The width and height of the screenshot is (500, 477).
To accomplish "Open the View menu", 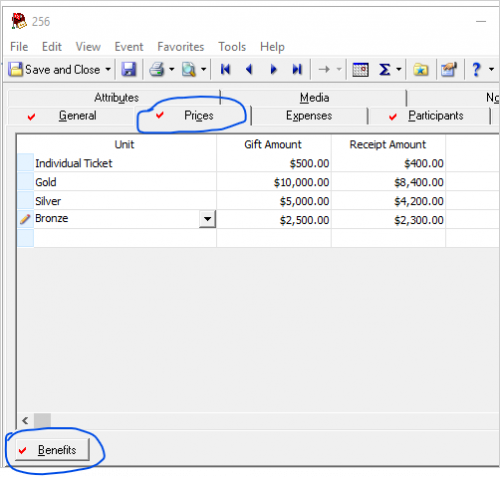I will click(x=88, y=47).
